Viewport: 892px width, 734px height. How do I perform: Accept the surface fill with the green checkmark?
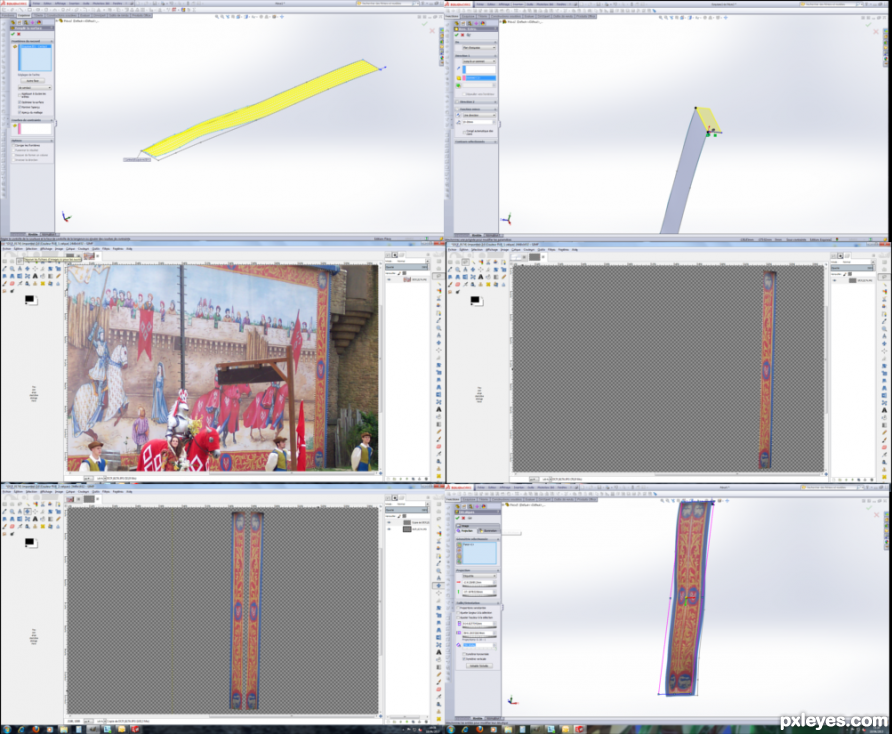pyautogui.click(x=13, y=34)
